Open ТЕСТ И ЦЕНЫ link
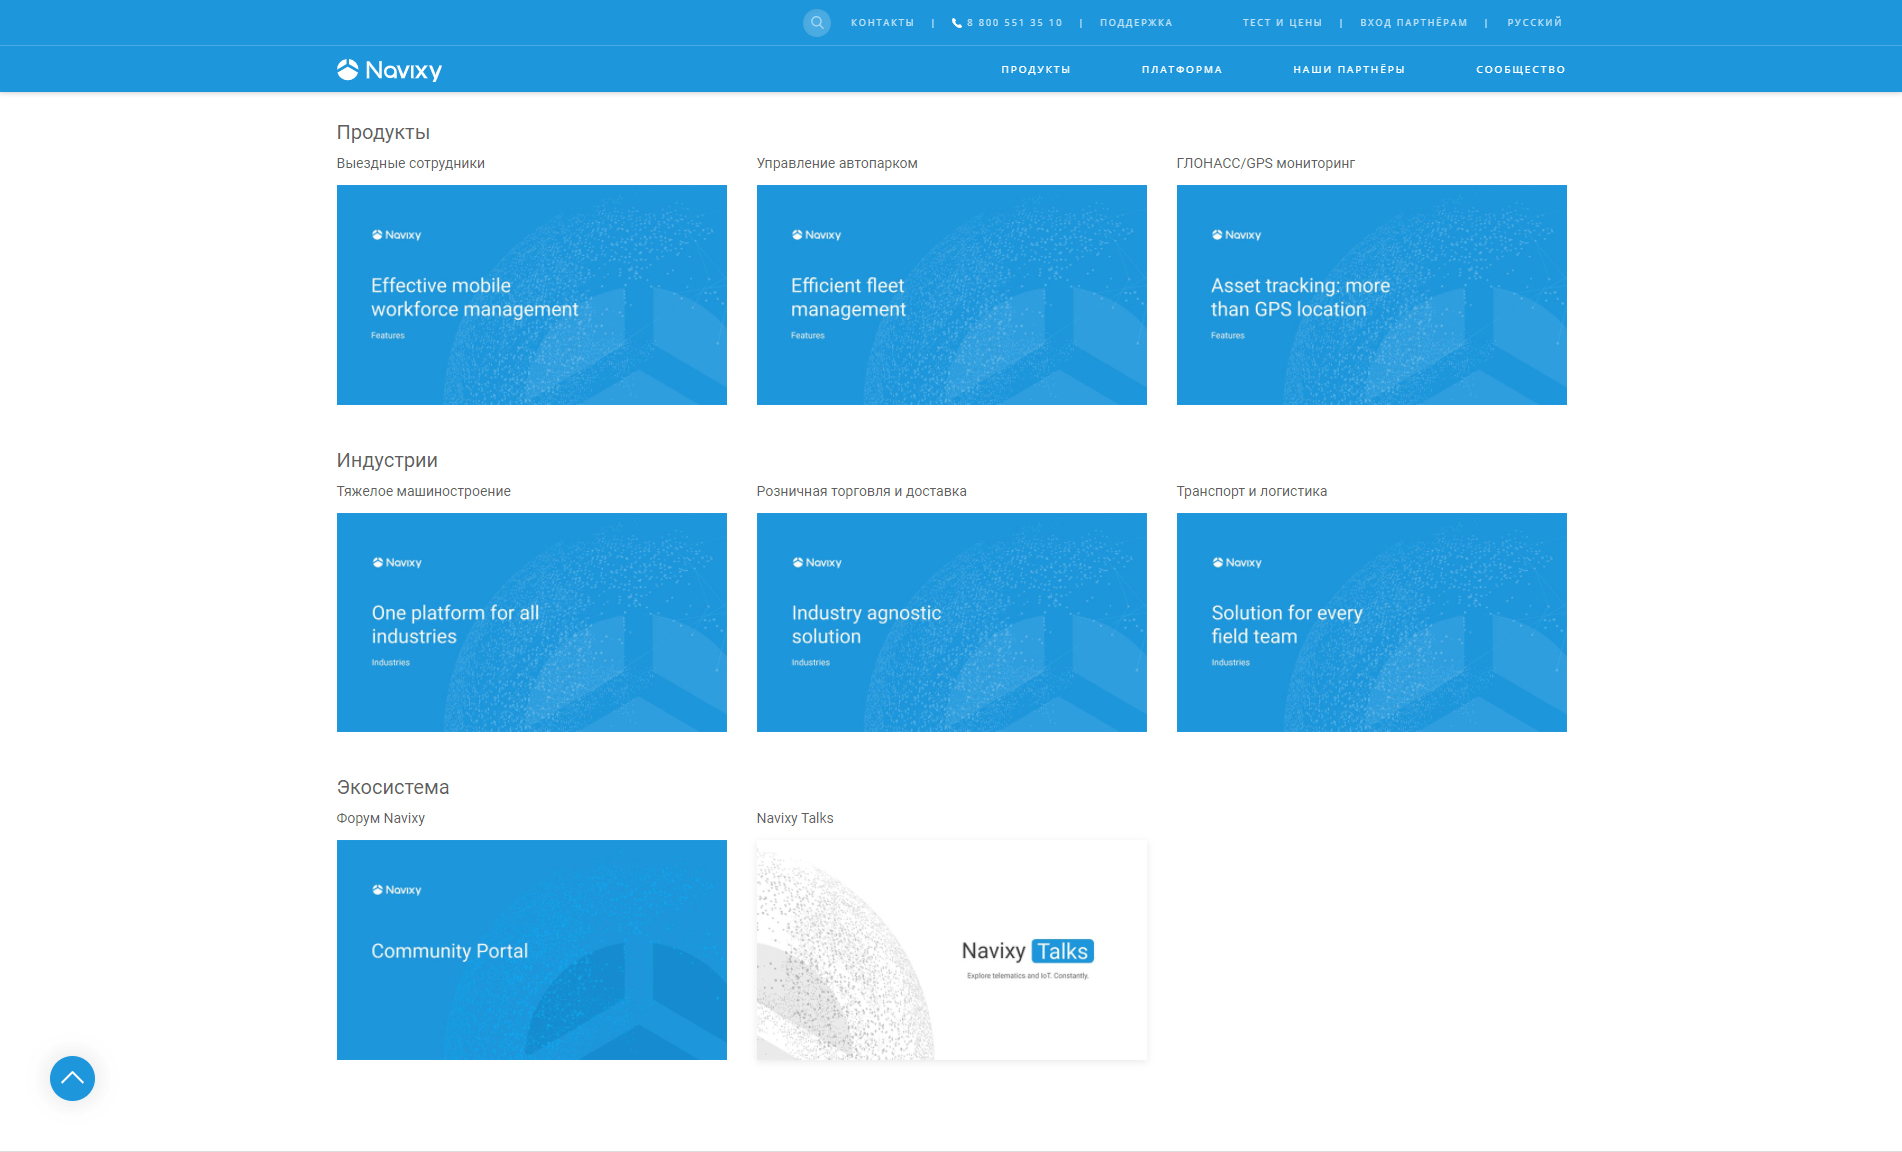The height and width of the screenshot is (1152, 1902). (x=1282, y=22)
